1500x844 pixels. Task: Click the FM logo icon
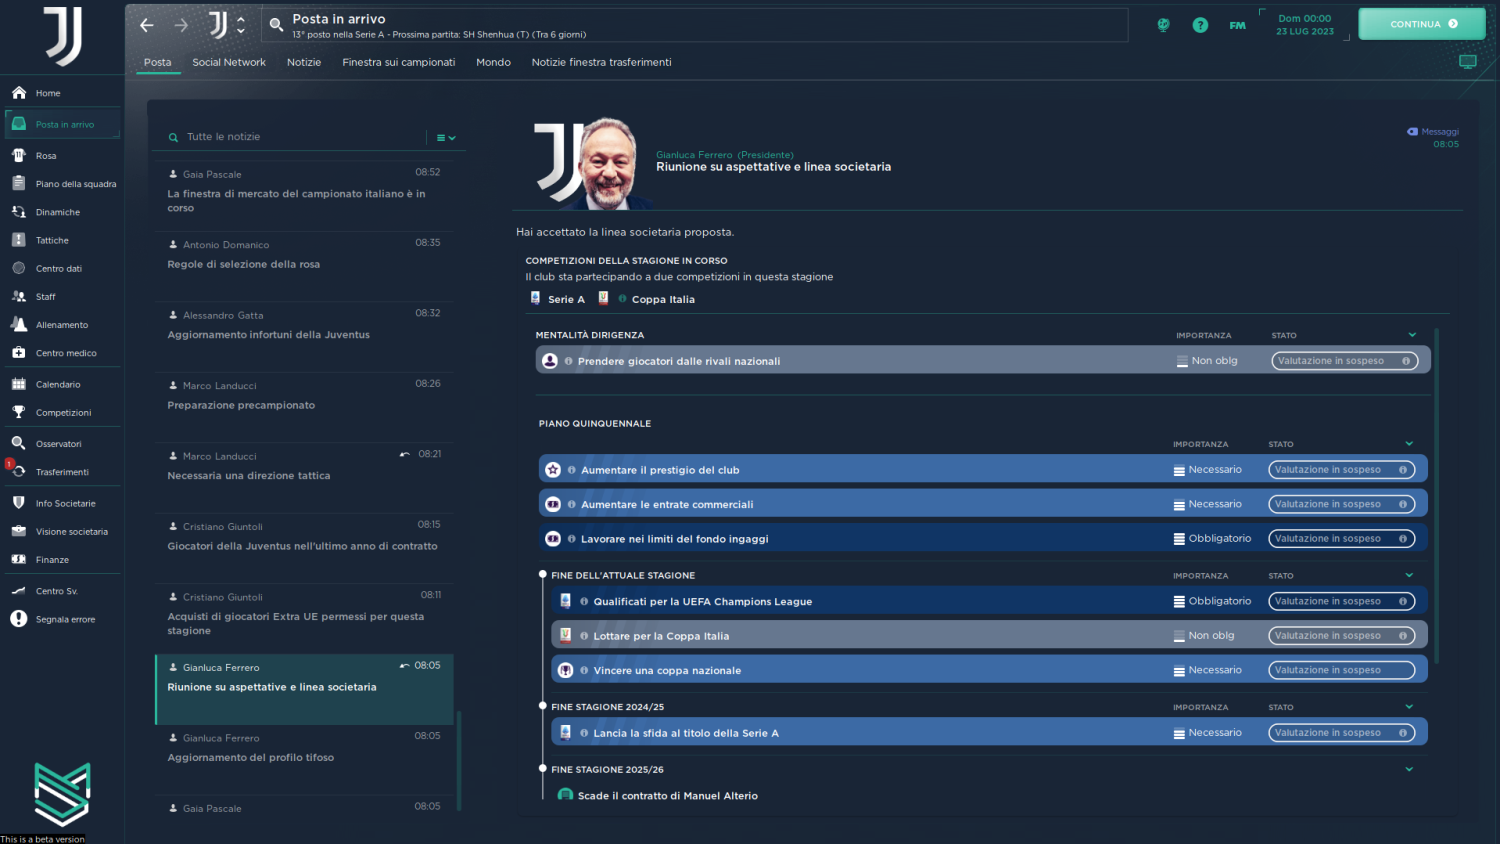pos(1237,25)
